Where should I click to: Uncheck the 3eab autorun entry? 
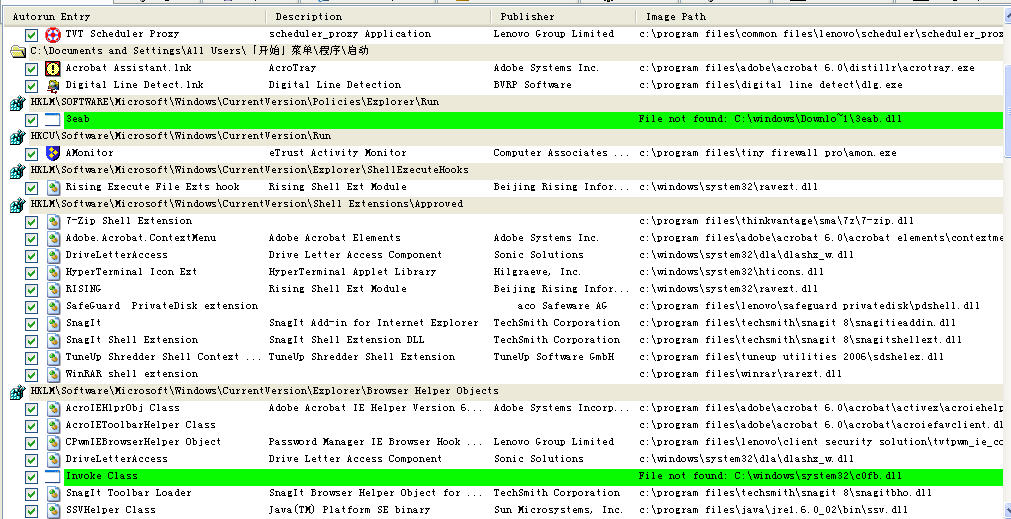[x=31, y=120]
